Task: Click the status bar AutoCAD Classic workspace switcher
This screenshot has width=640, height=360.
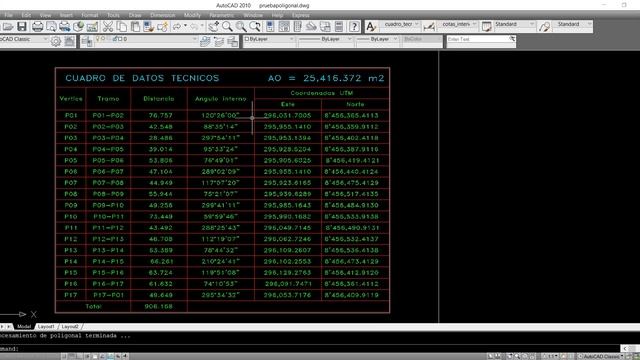Action: [x=602, y=356]
